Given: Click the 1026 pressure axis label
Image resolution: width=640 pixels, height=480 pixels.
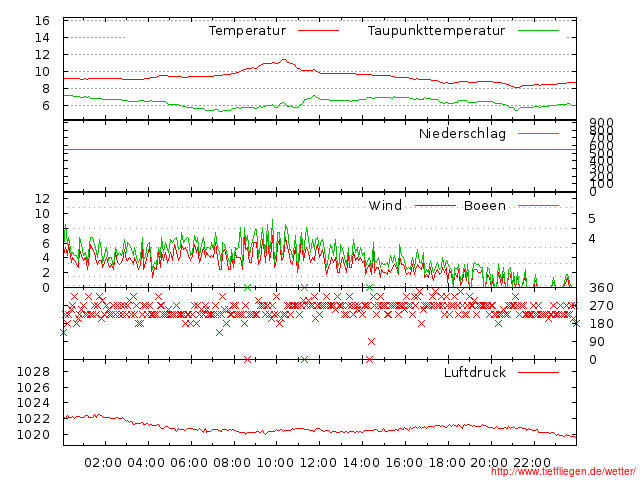Looking at the screenshot, I should 33,387.
